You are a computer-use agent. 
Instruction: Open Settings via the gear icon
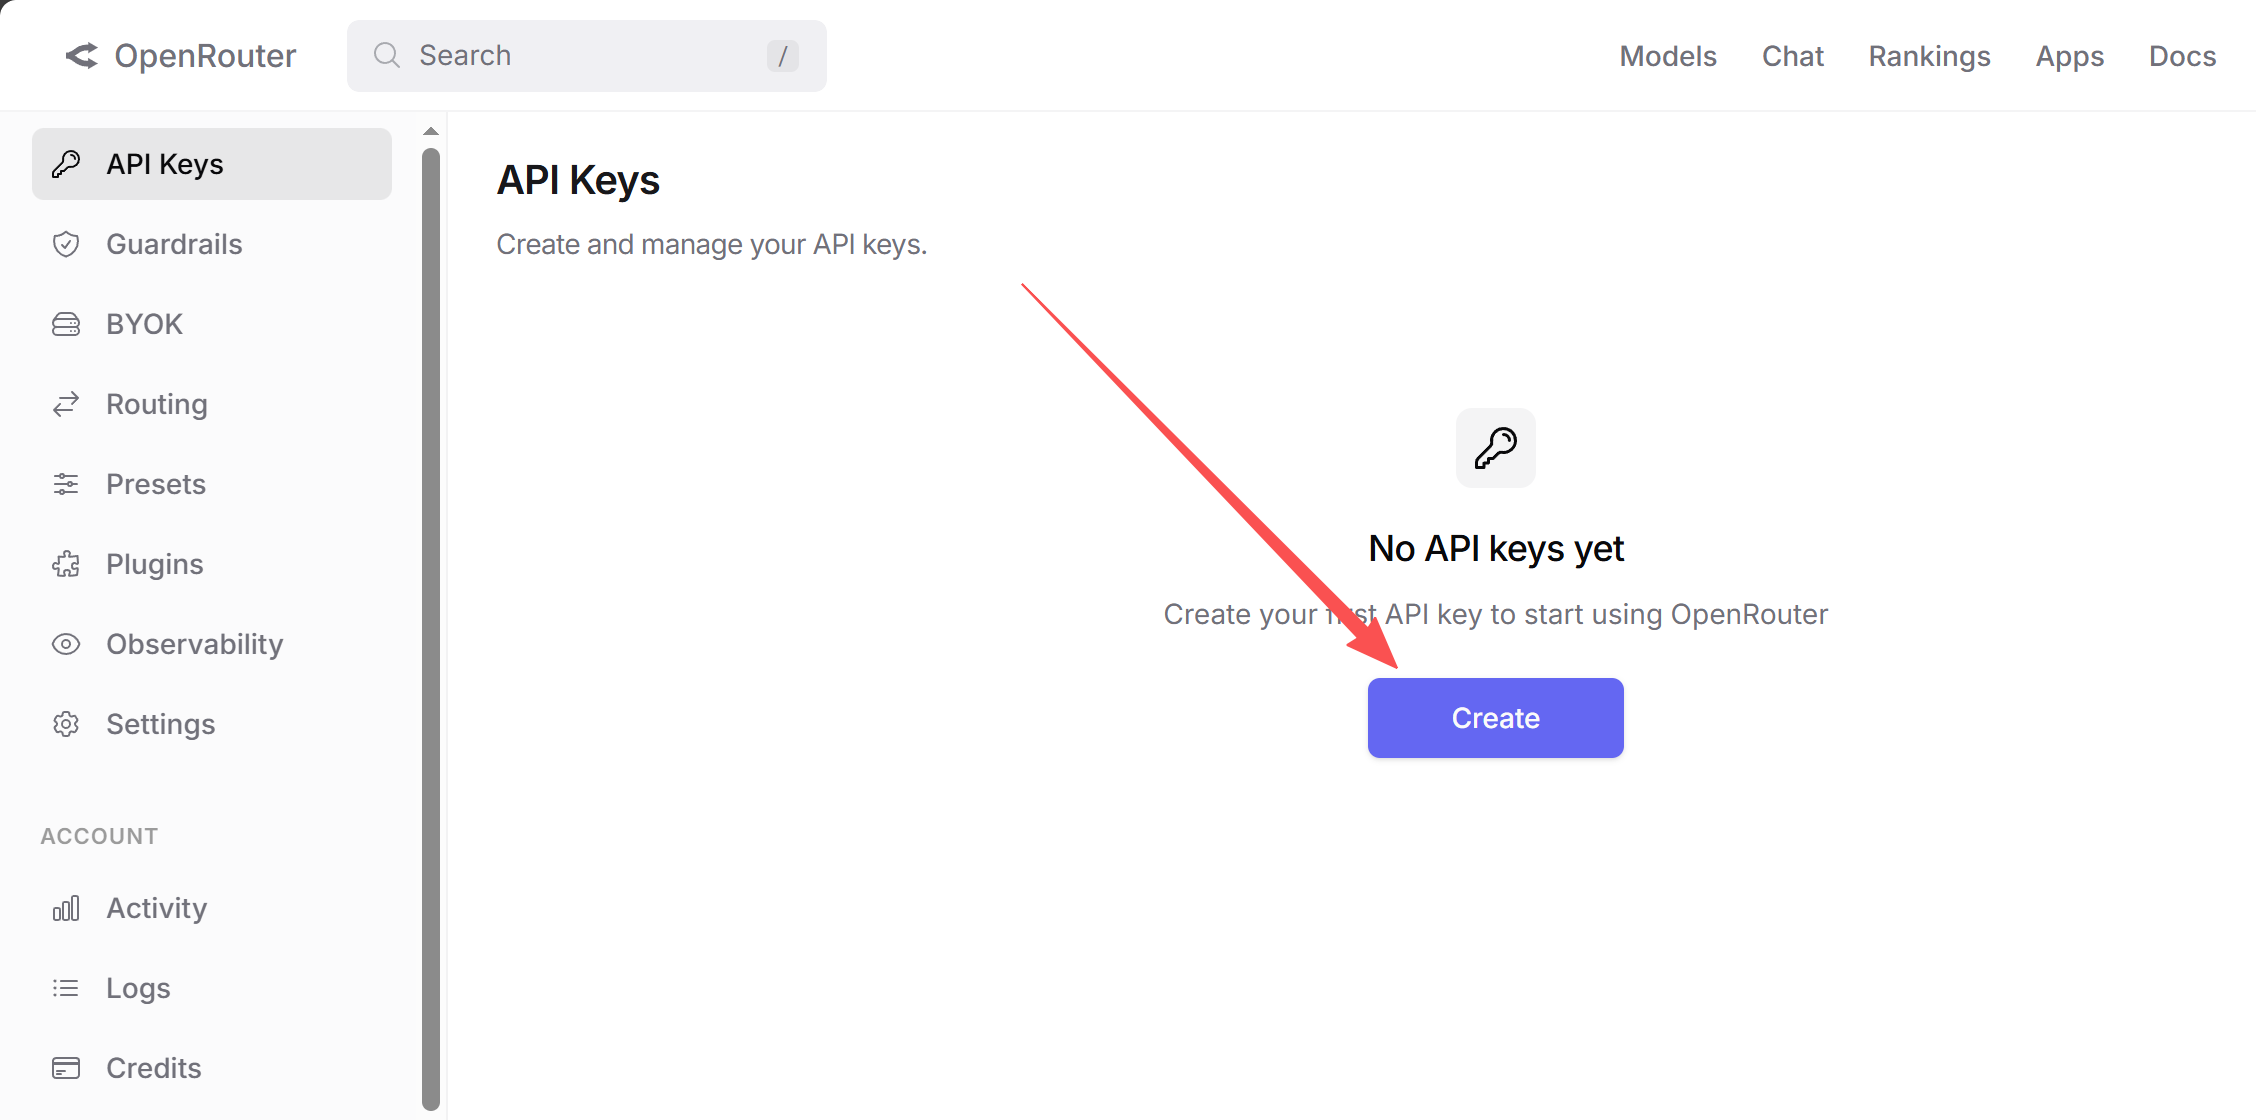tap(66, 723)
